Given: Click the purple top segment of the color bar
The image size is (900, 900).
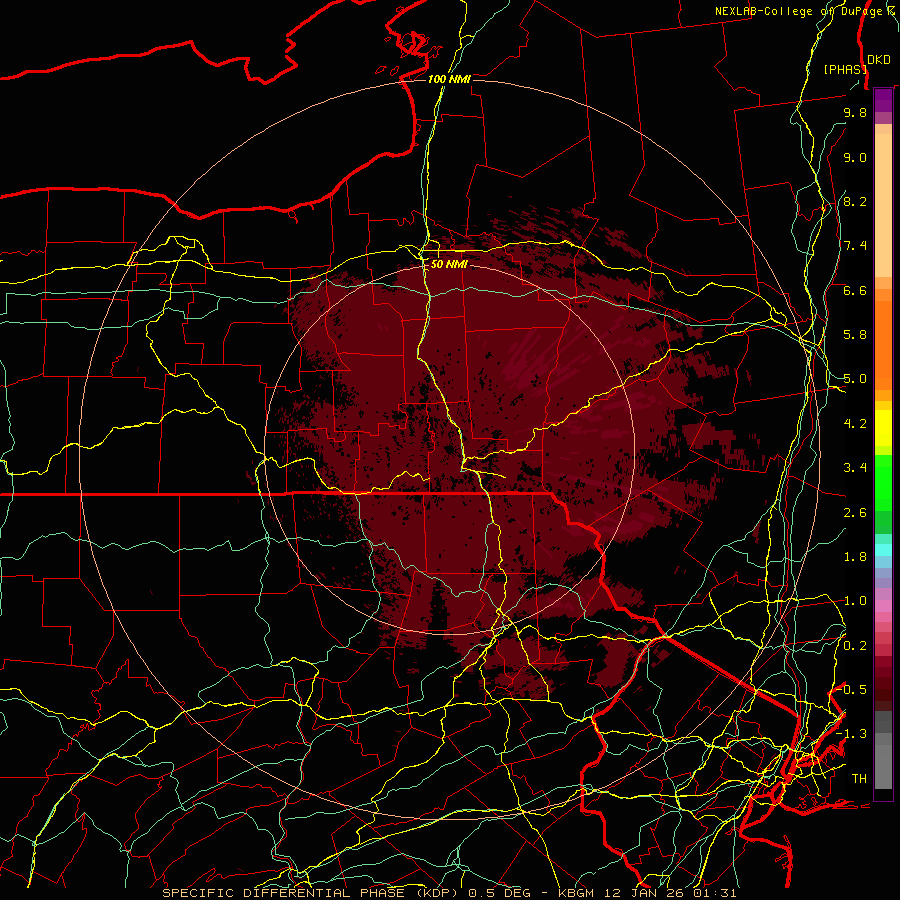Looking at the screenshot, I should pyautogui.click(x=883, y=100).
